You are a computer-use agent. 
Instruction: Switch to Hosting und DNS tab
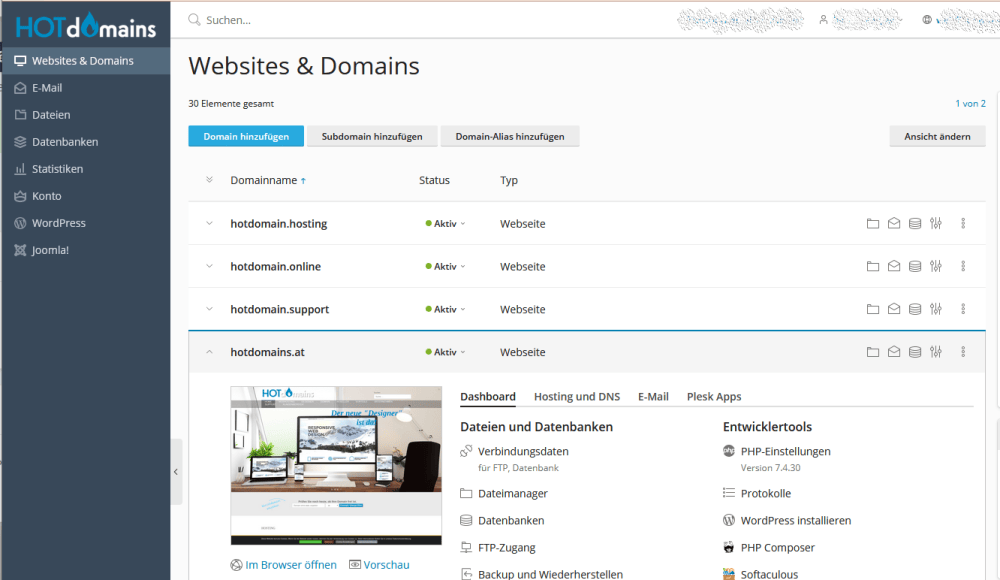click(576, 397)
